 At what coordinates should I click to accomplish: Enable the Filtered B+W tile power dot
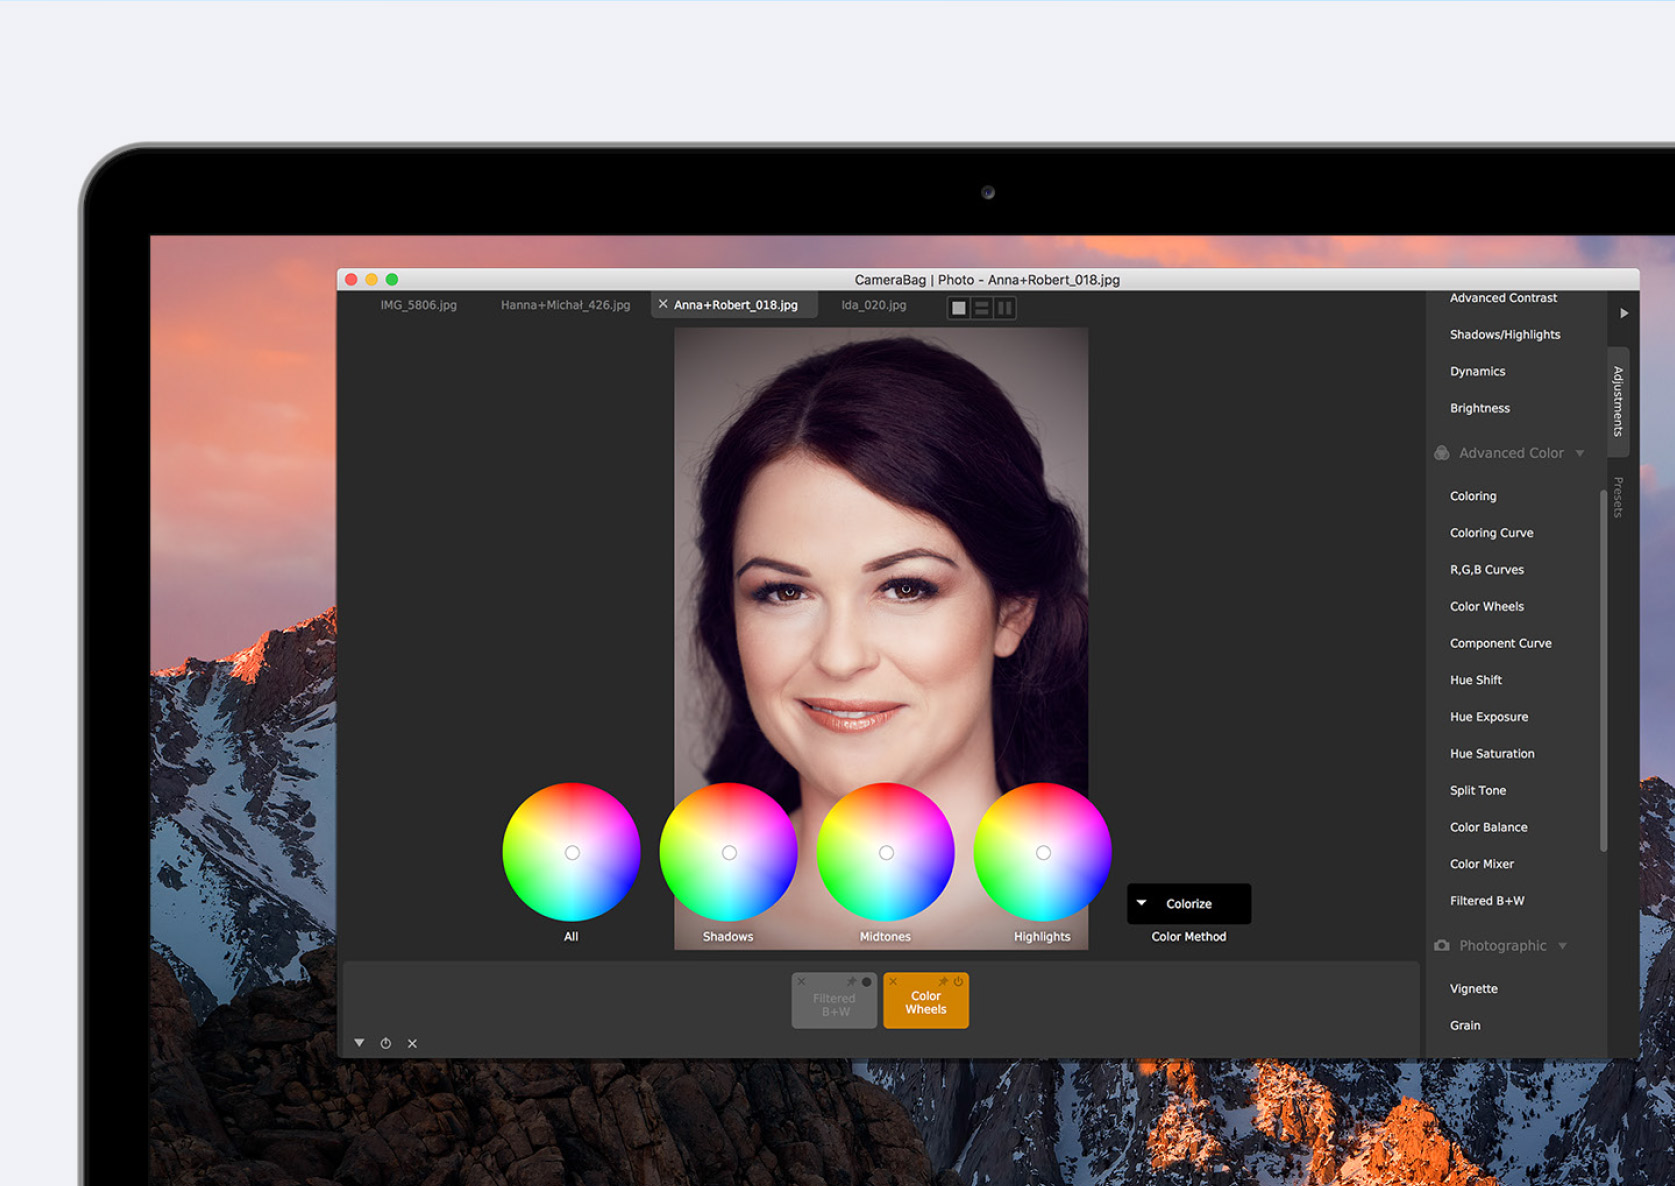click(x=867, y=982)
